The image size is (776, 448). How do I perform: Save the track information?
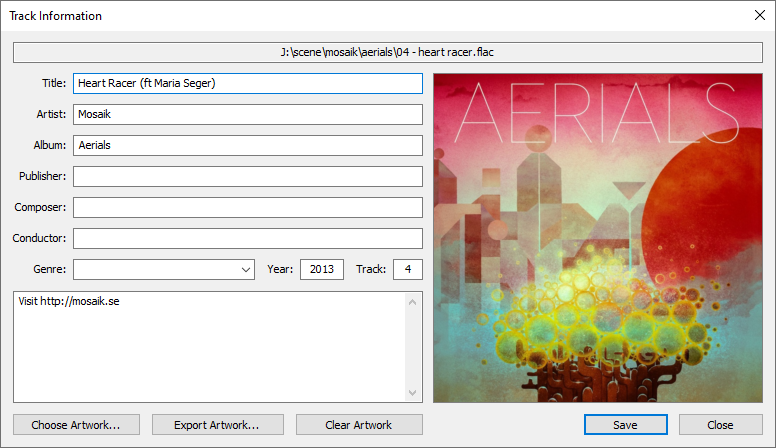click(626, 425)
